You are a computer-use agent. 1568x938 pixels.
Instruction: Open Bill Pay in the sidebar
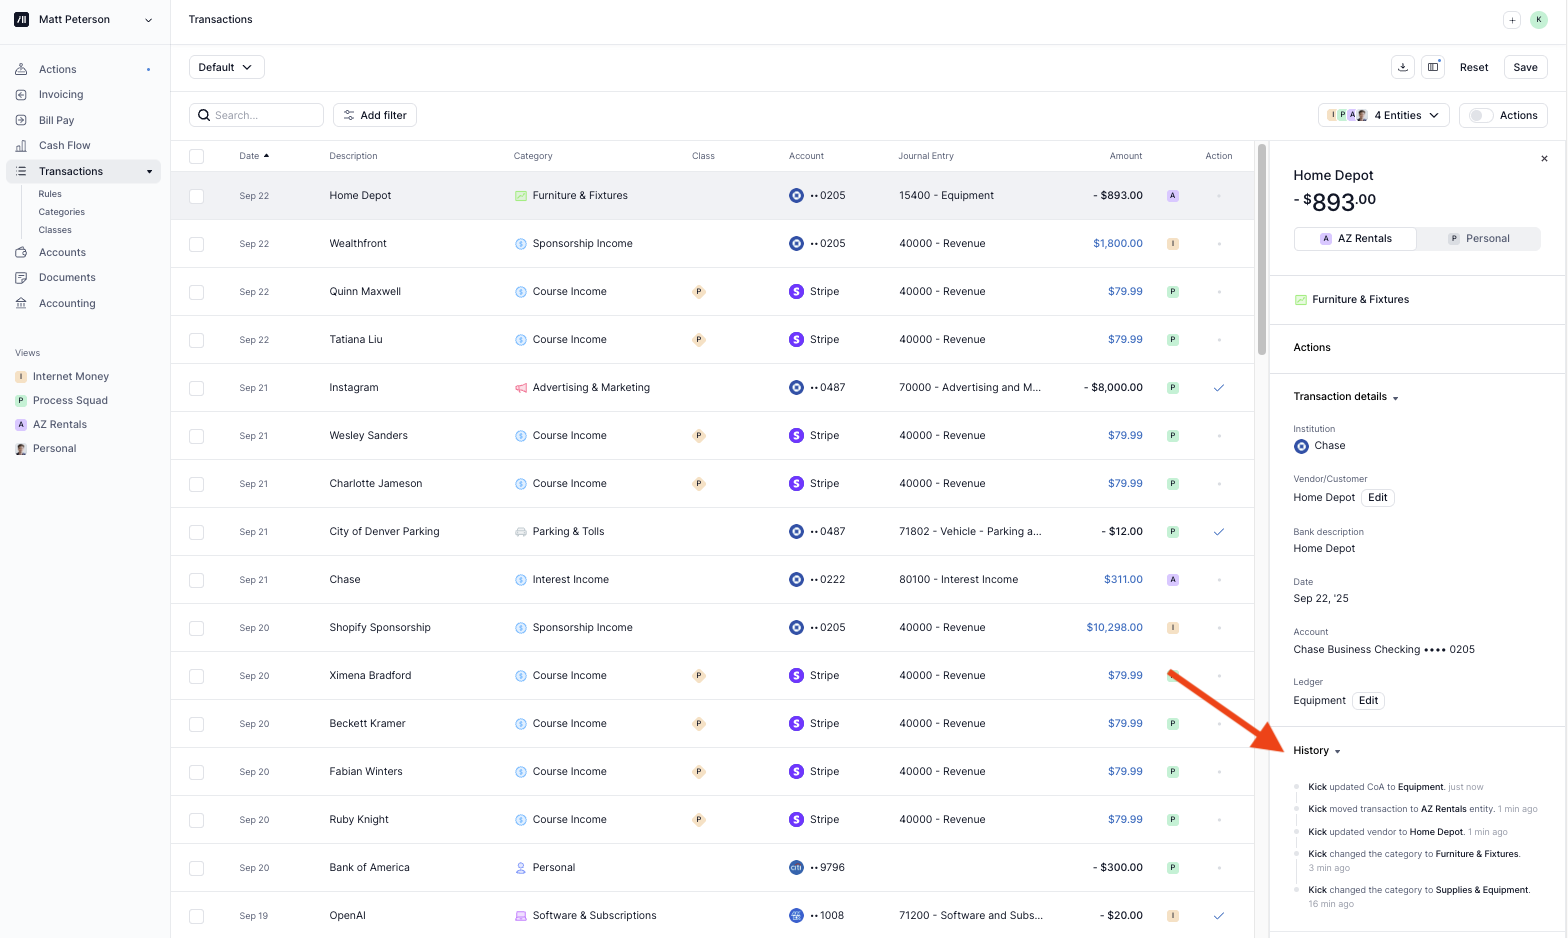pyautogui.click(x=56, y=120)
